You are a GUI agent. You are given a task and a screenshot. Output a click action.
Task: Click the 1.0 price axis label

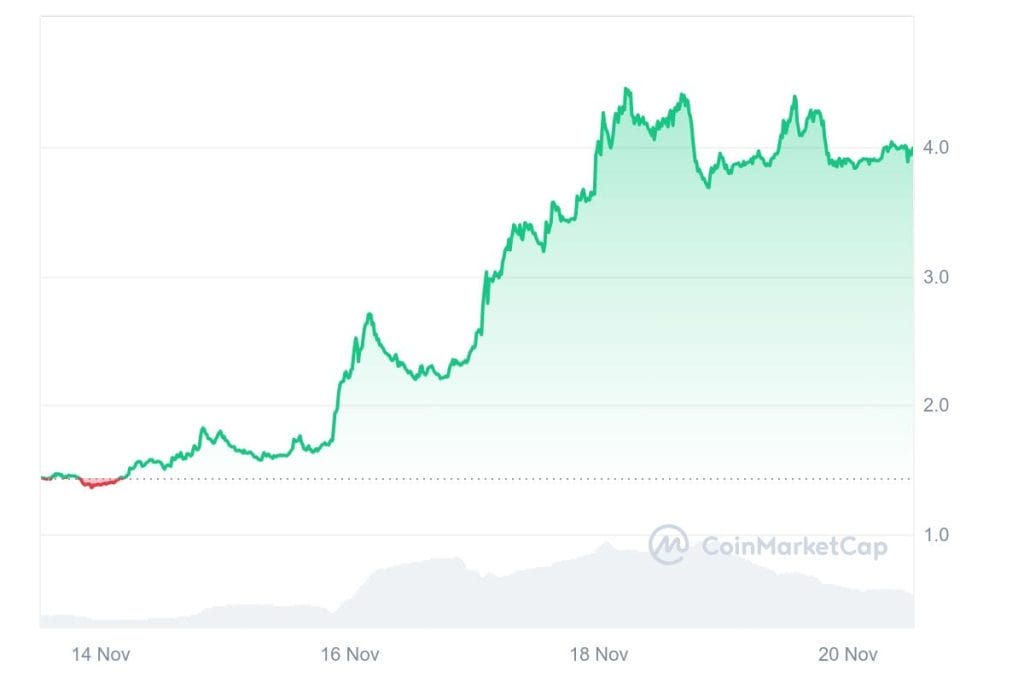tap(937, 535)
